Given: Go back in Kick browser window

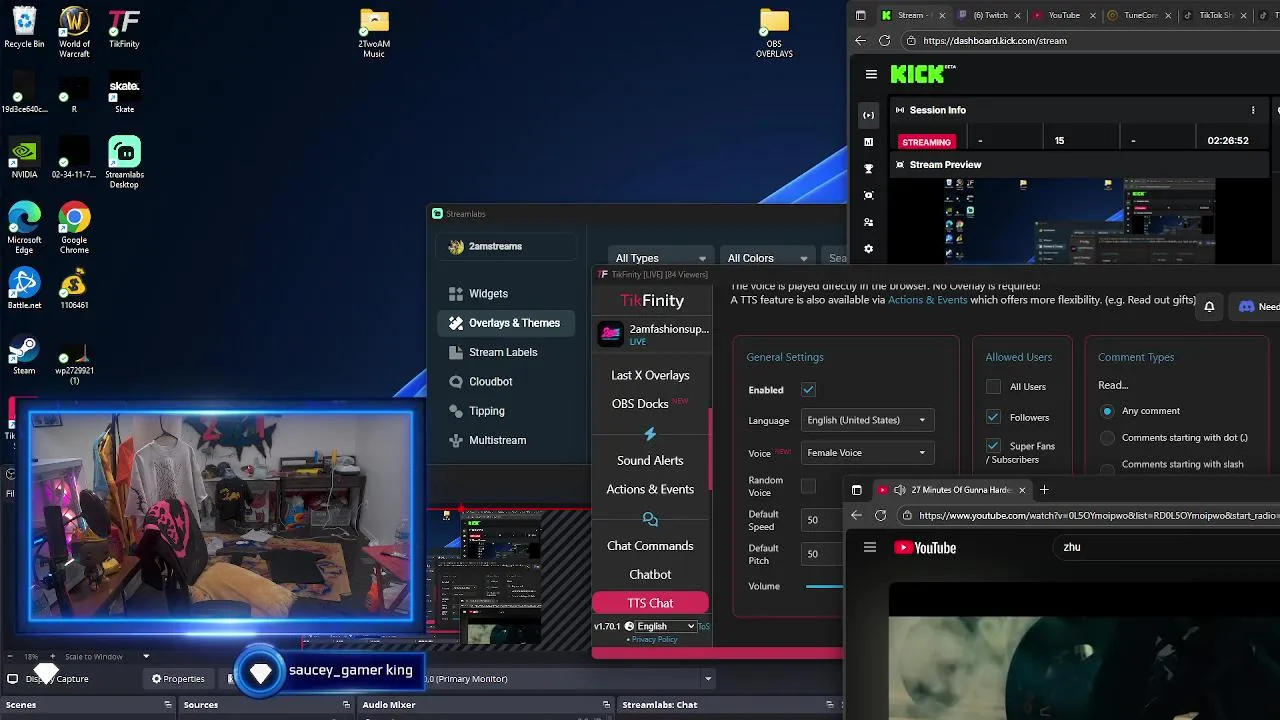Looking at the screenshot, I should coord(860,41).
